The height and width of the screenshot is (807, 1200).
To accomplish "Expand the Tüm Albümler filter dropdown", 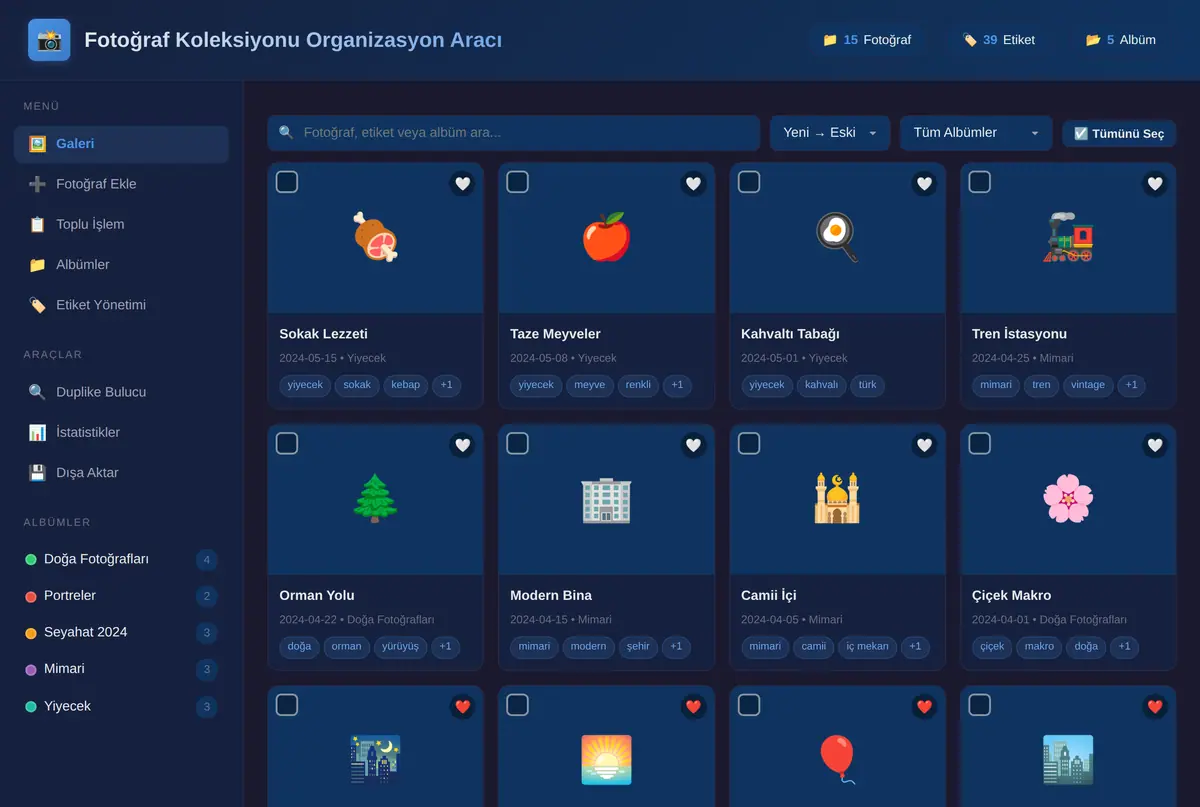I will (x=976, y=133).
